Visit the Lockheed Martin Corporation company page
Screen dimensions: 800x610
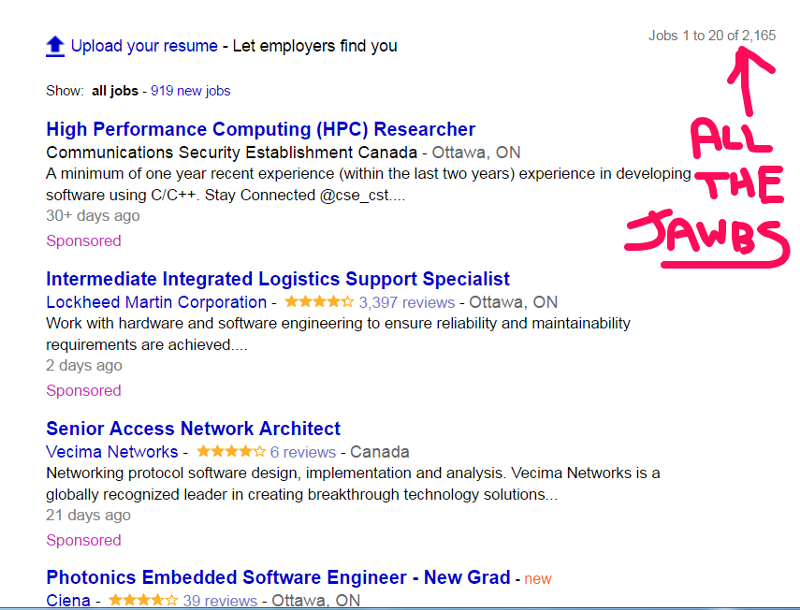(x=156, y=302)
